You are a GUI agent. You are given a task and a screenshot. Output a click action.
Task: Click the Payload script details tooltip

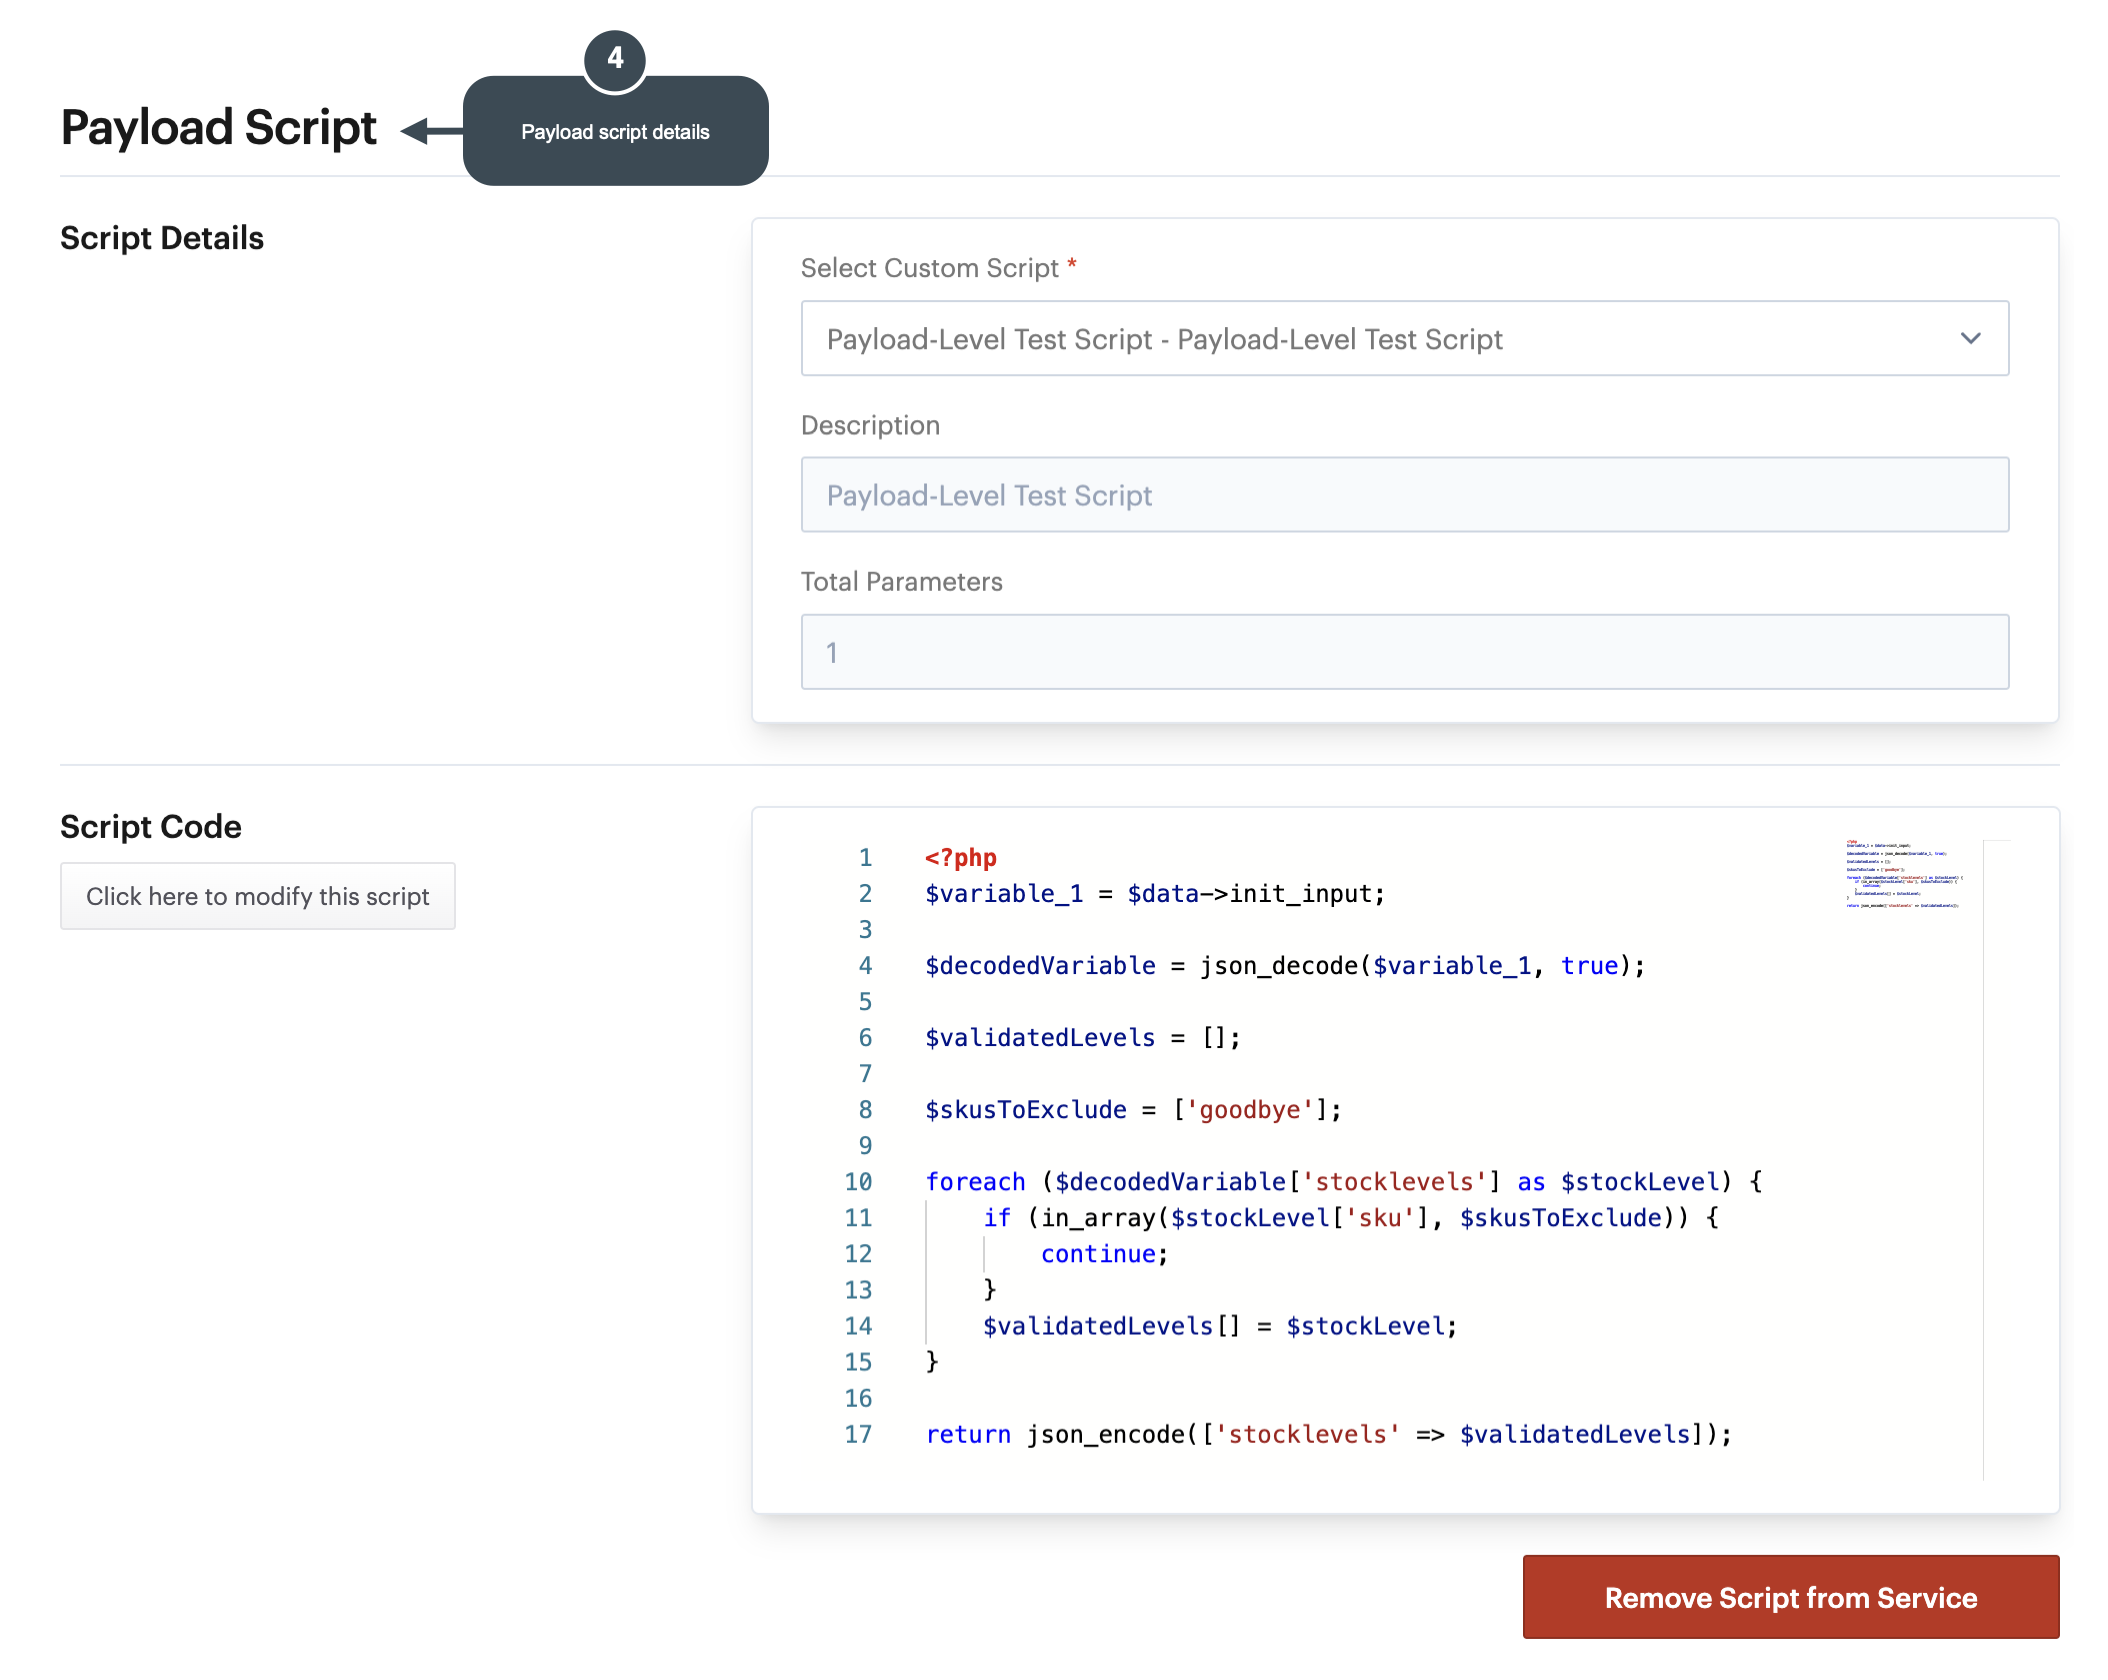pyautogui.click(x=615, y=132)
